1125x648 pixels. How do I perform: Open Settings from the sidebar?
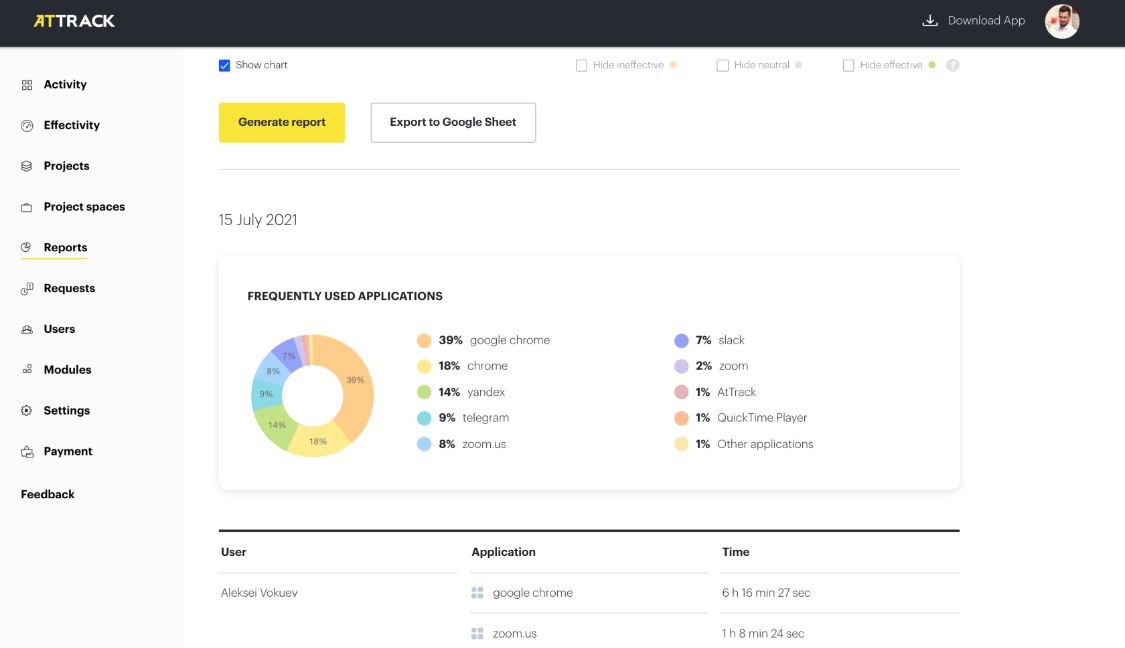coord(67,410)
